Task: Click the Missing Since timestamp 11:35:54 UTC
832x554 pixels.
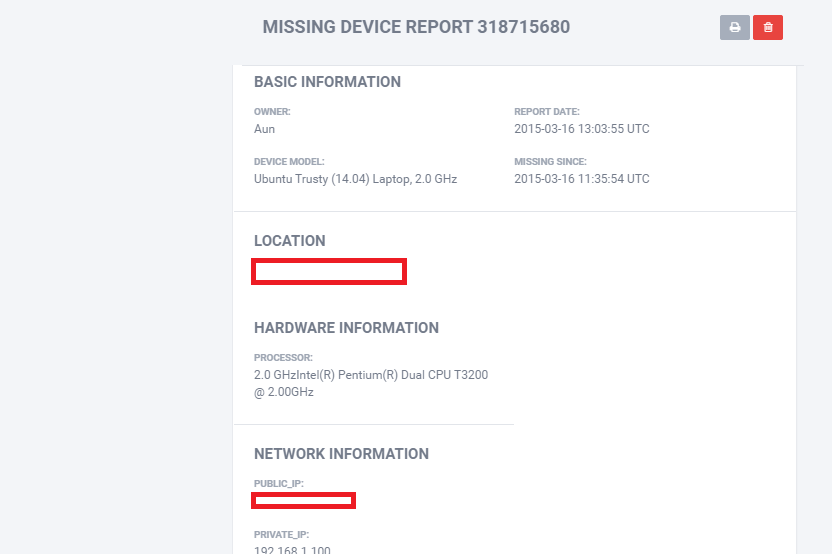Action: point(582,179)
